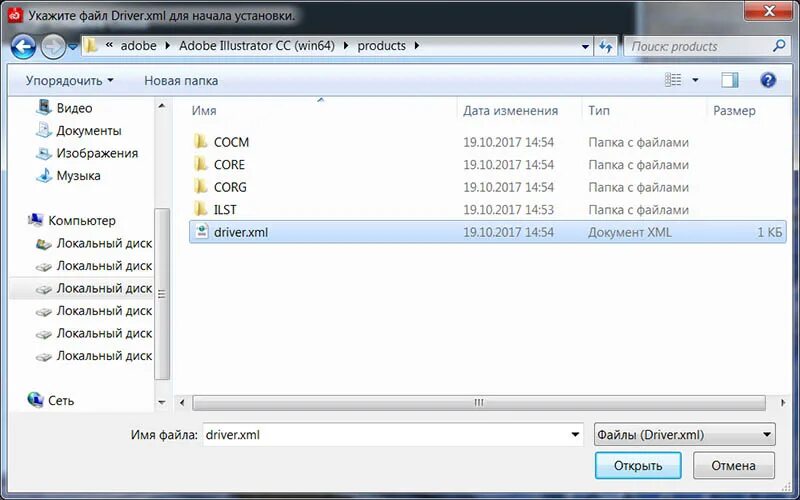Expand arrow after 'products' breadcrumb
The image size is (800, 500).
click(417, 45)
